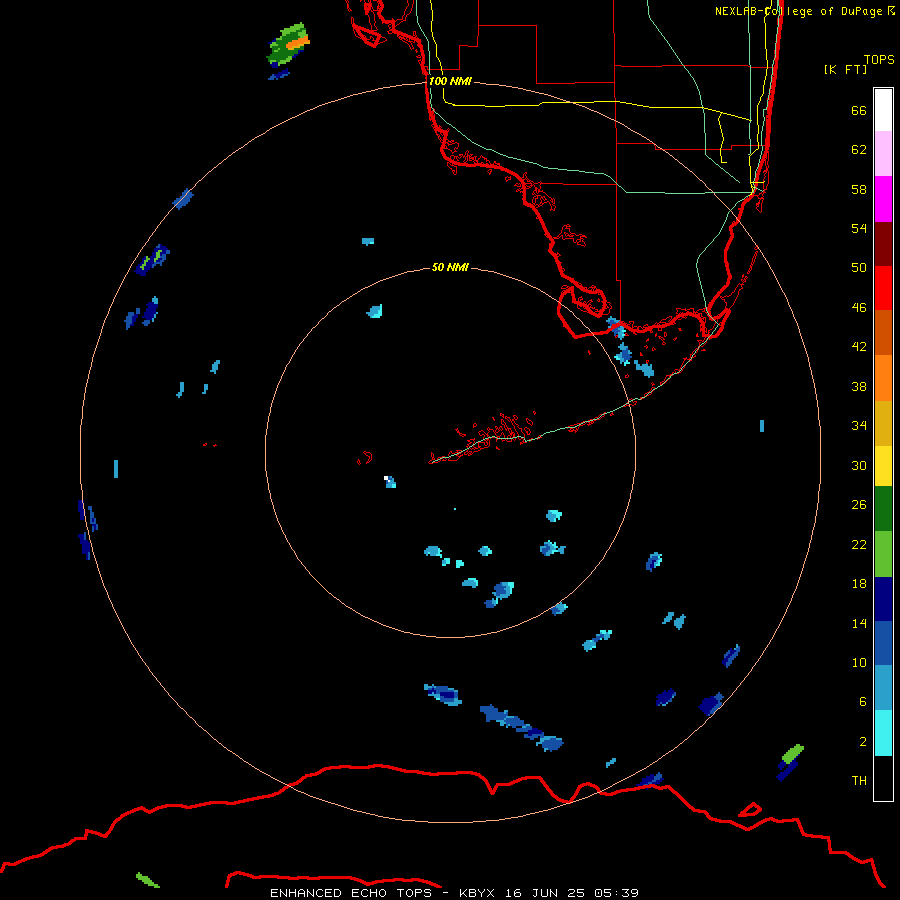900x900 pixels.
Task: Click the '22' legend value
Action: click(859, 544)
